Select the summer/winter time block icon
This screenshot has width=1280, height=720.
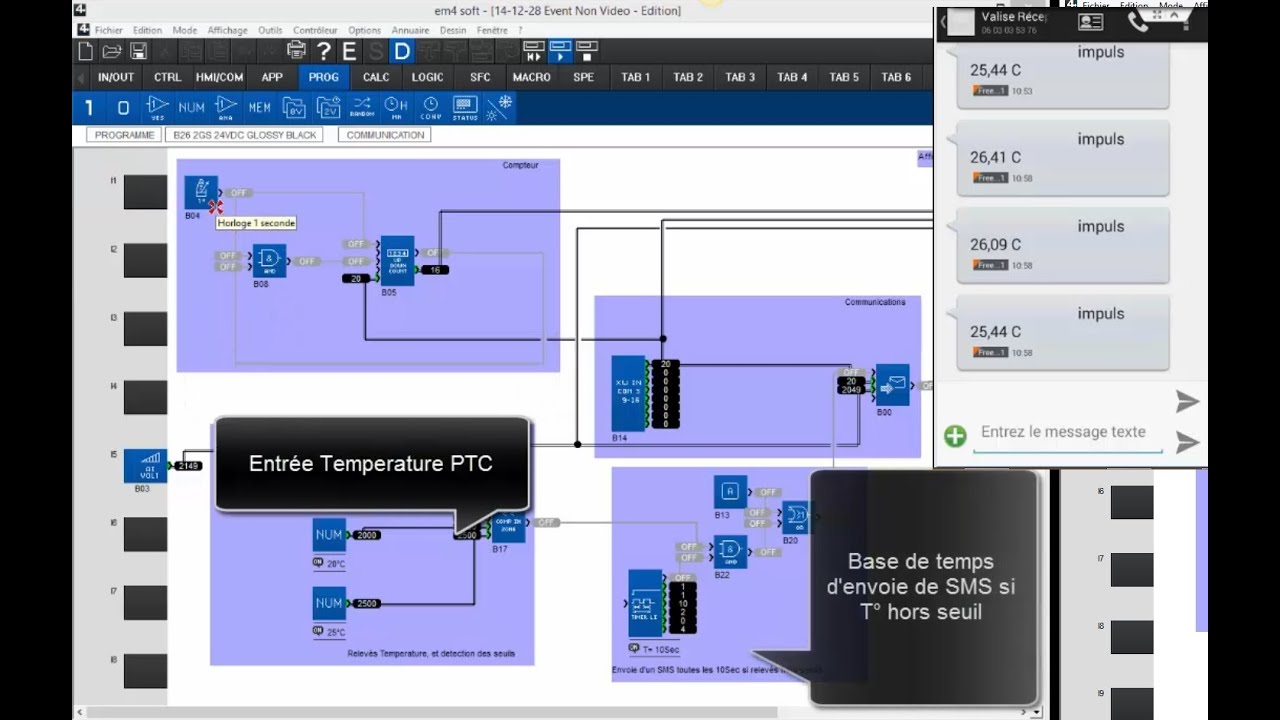click(498, 107)
